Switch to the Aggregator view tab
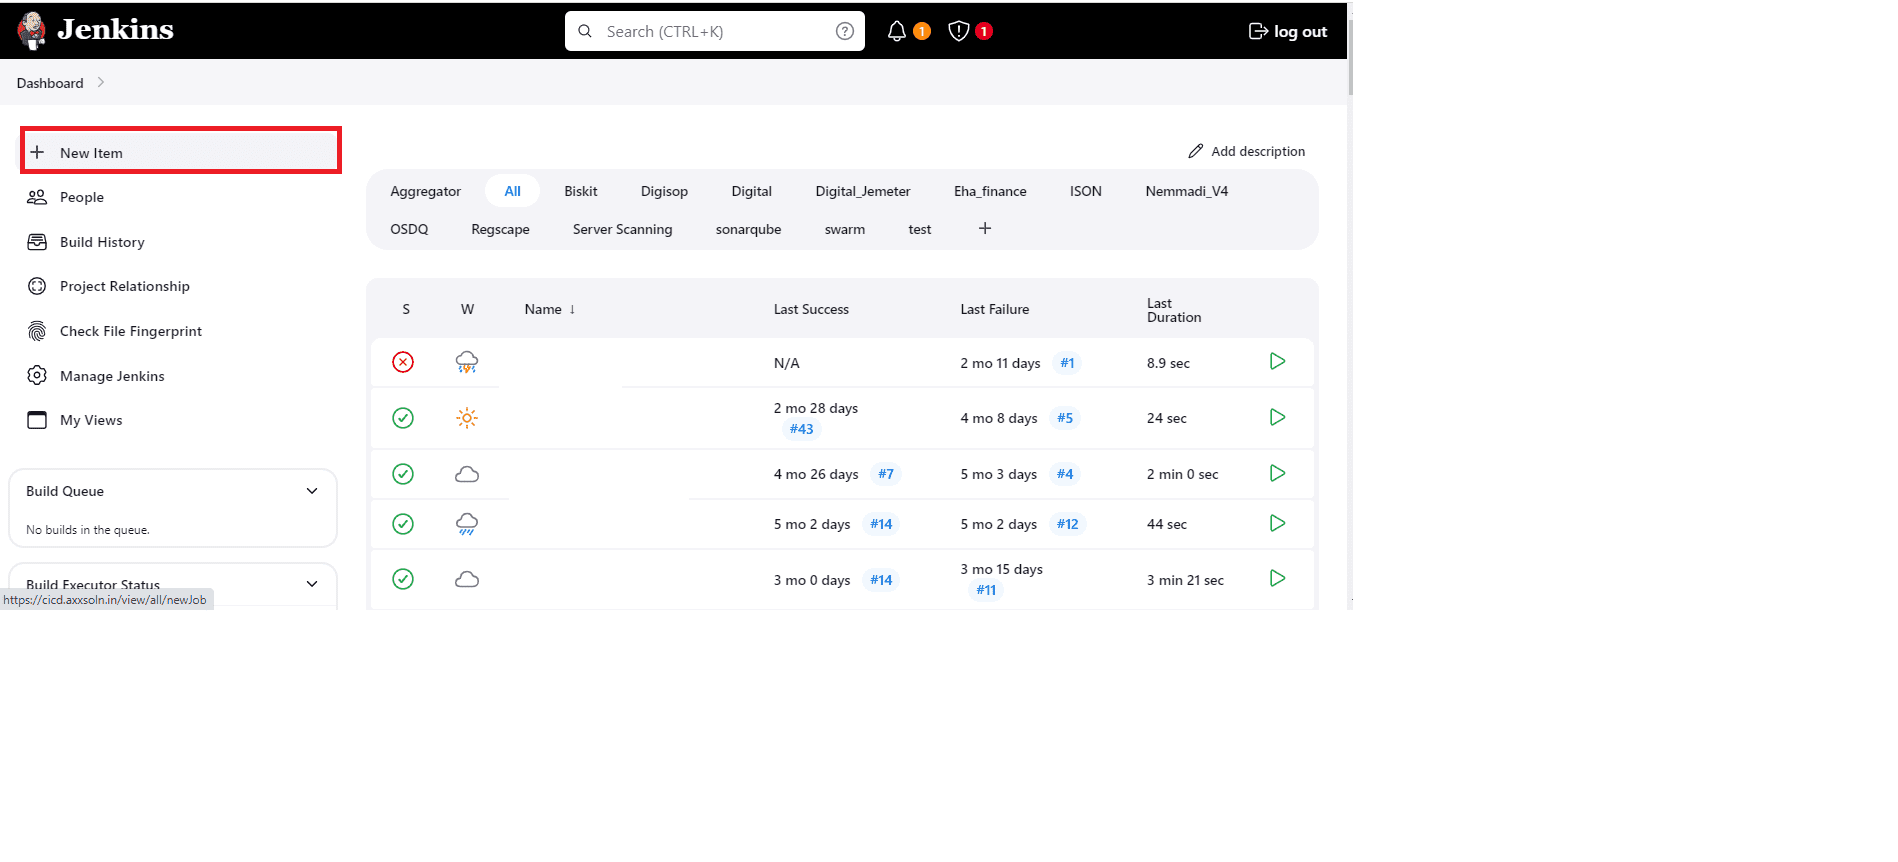The image size is (1898, 862). pos(425,191)
